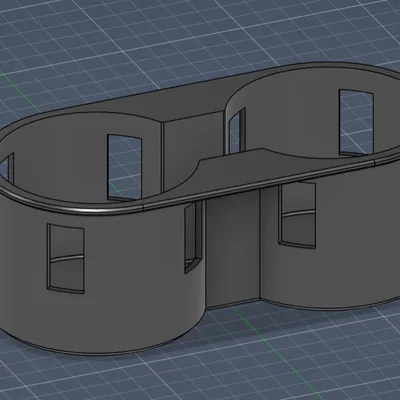400x400 pixels.
Task: Select the flat rear interior wall between the cylinders
Action: pyautogui.click(x=193, y=147)
